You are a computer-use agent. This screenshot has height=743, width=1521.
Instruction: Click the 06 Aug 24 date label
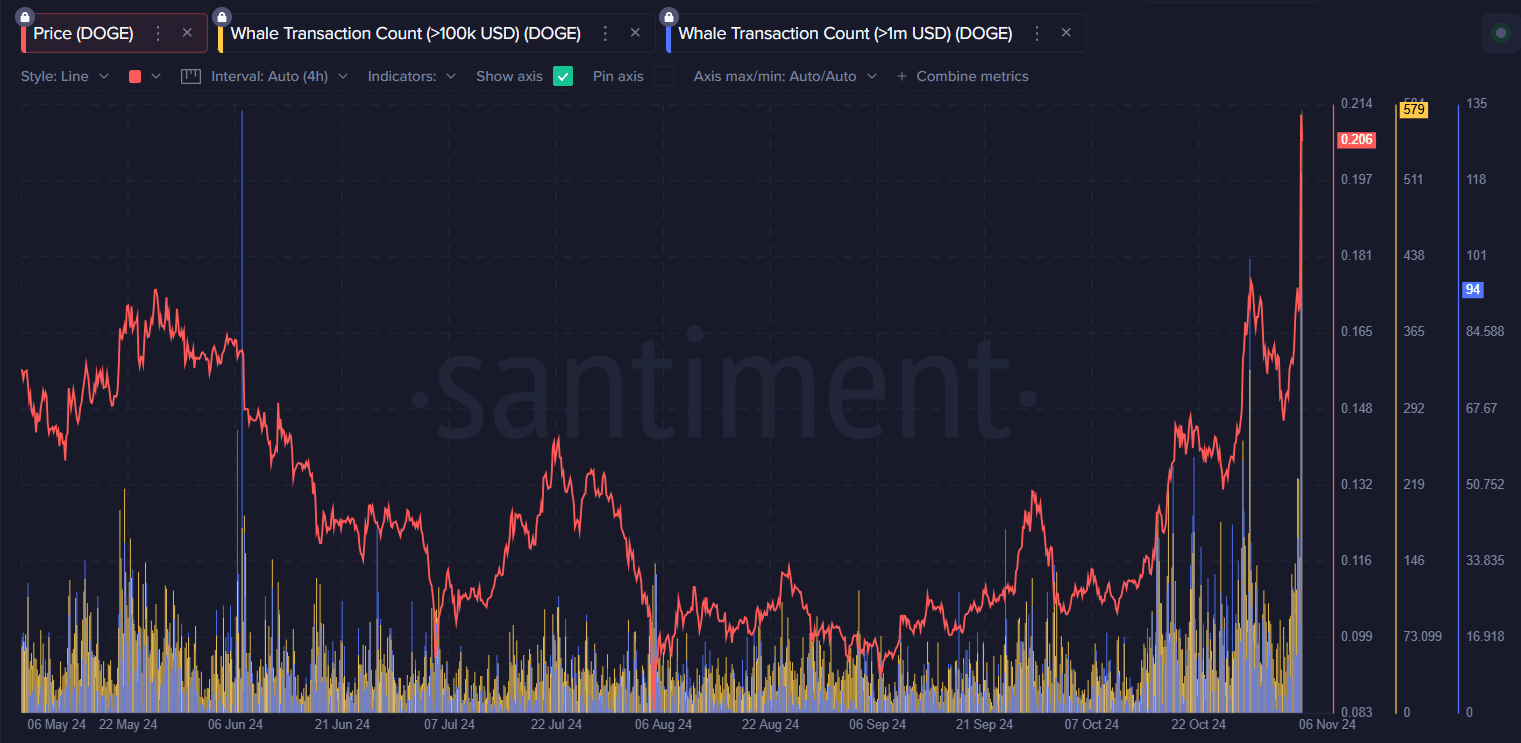click(664, 724)
